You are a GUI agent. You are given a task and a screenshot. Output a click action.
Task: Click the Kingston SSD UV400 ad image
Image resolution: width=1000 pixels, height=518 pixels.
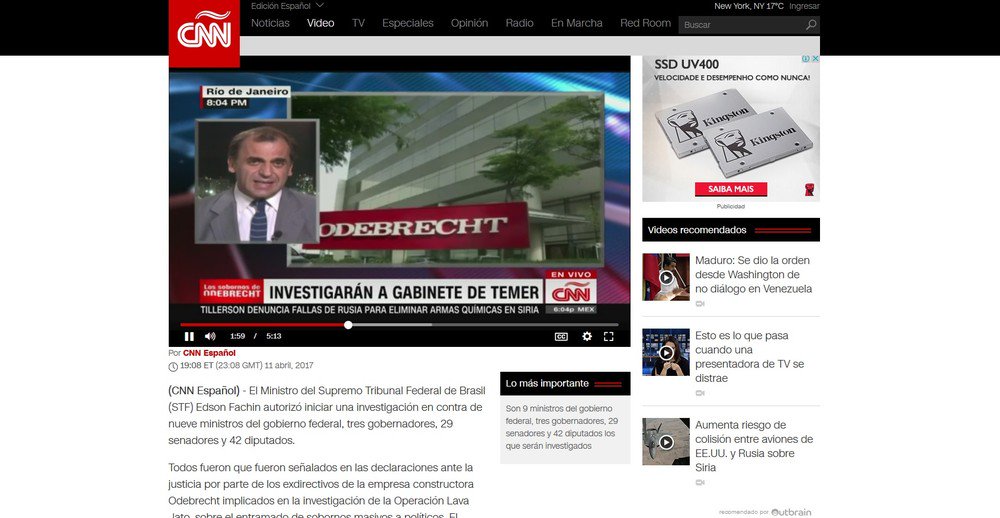pyautogui.click(x=731, y=128)
